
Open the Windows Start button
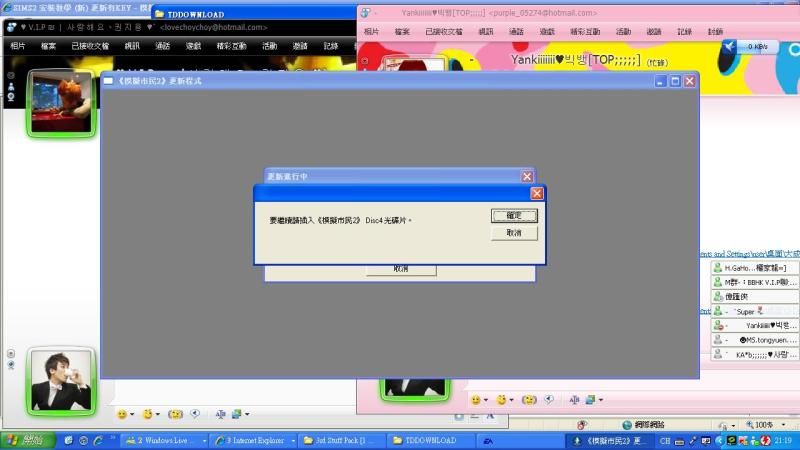point(27,440)
